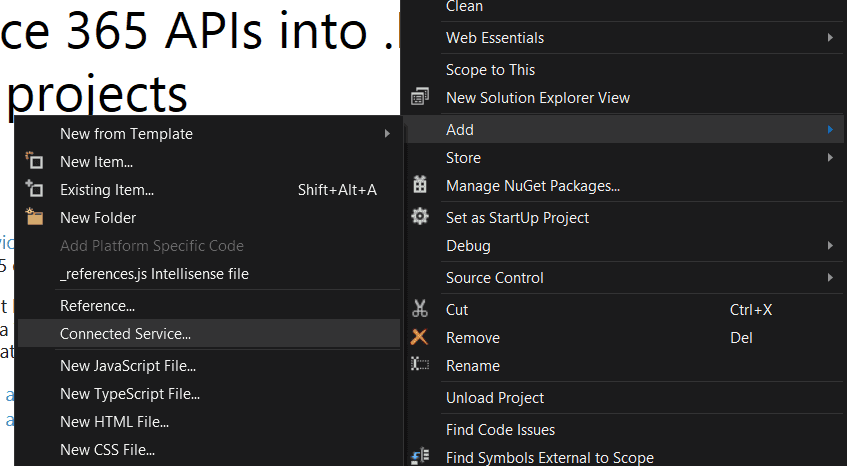Click the Manage NuGet Packages icon
Image resolution: width=847 pixels, height=466 pixels.
coord(420,185)
